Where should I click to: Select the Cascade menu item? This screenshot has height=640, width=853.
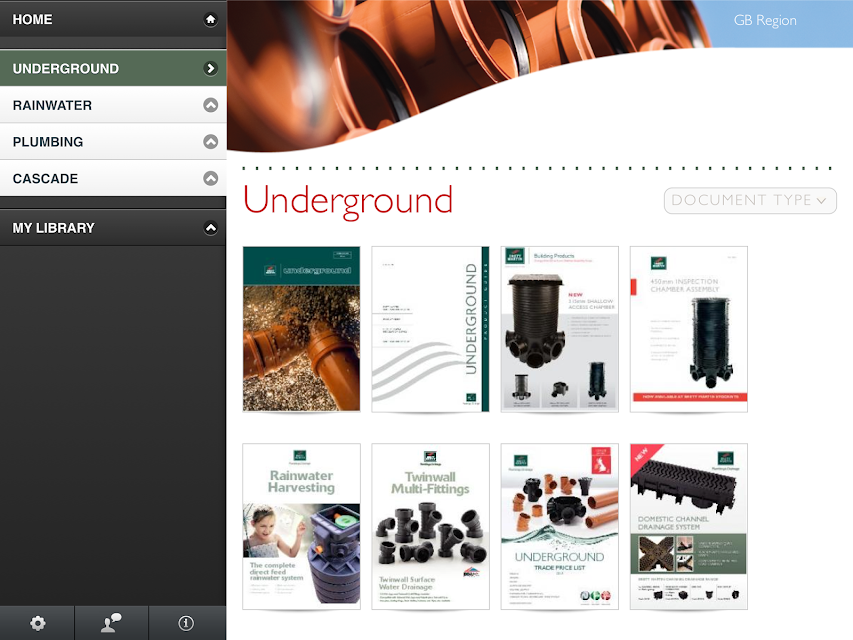pyautogui.click(x=113, y=179)
